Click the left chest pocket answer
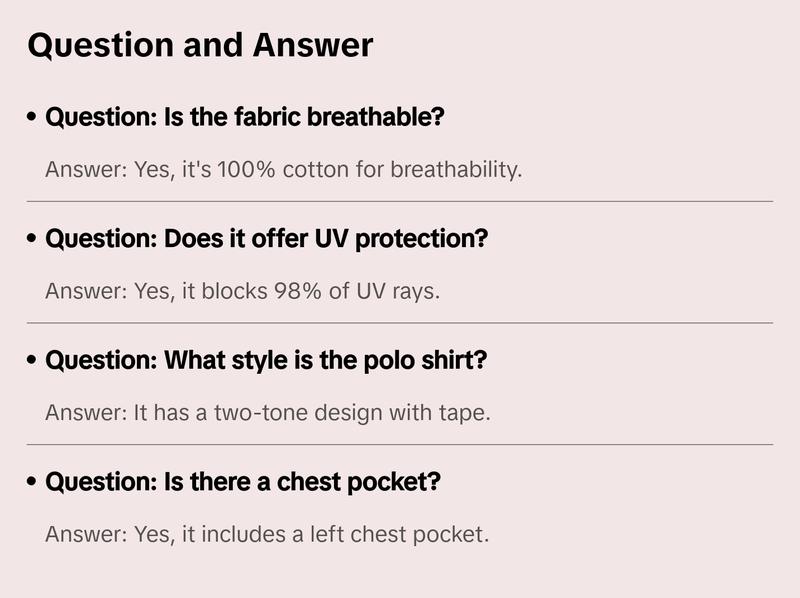800x598 pixels. click(x=266, y=534)
